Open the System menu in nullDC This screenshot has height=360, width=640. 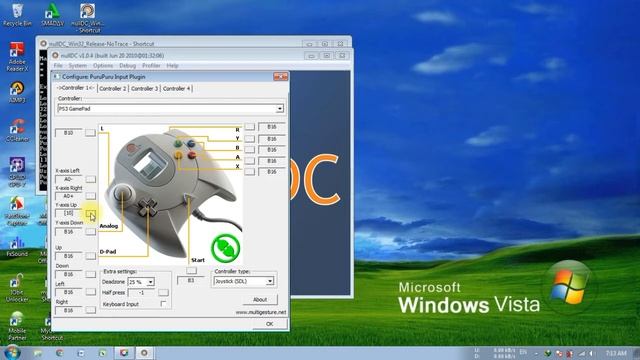tap(78, 66)
